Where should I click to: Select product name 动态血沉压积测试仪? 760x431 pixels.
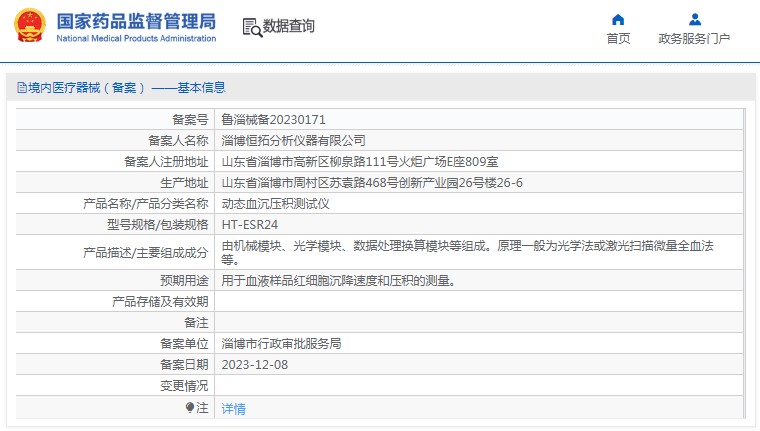coord(275,204)
